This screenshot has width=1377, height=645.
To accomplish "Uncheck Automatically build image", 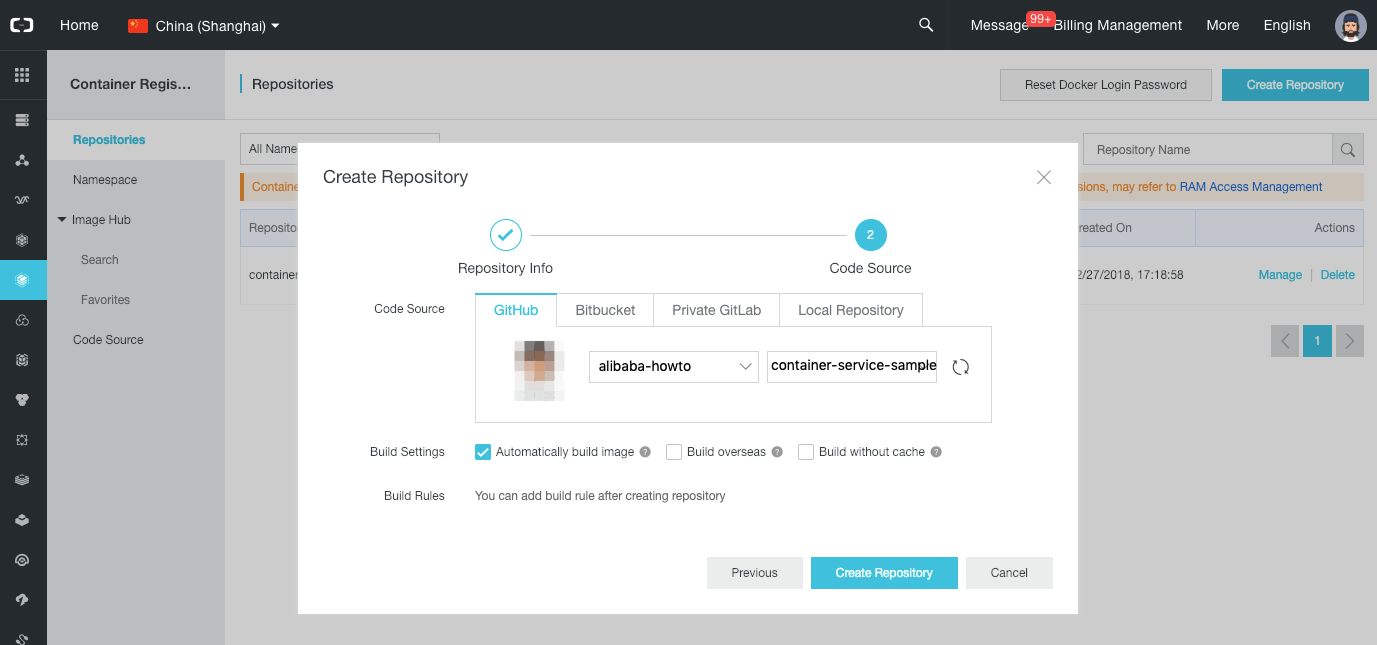I will click(x=483, y=452).
